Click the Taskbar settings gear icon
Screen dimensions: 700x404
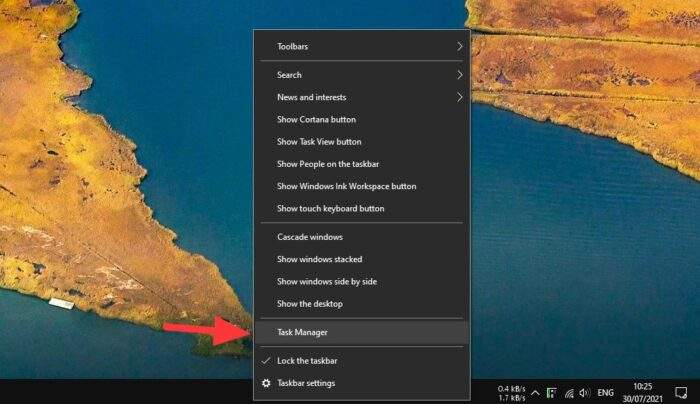pyautogui.click(x=266, y=383)
